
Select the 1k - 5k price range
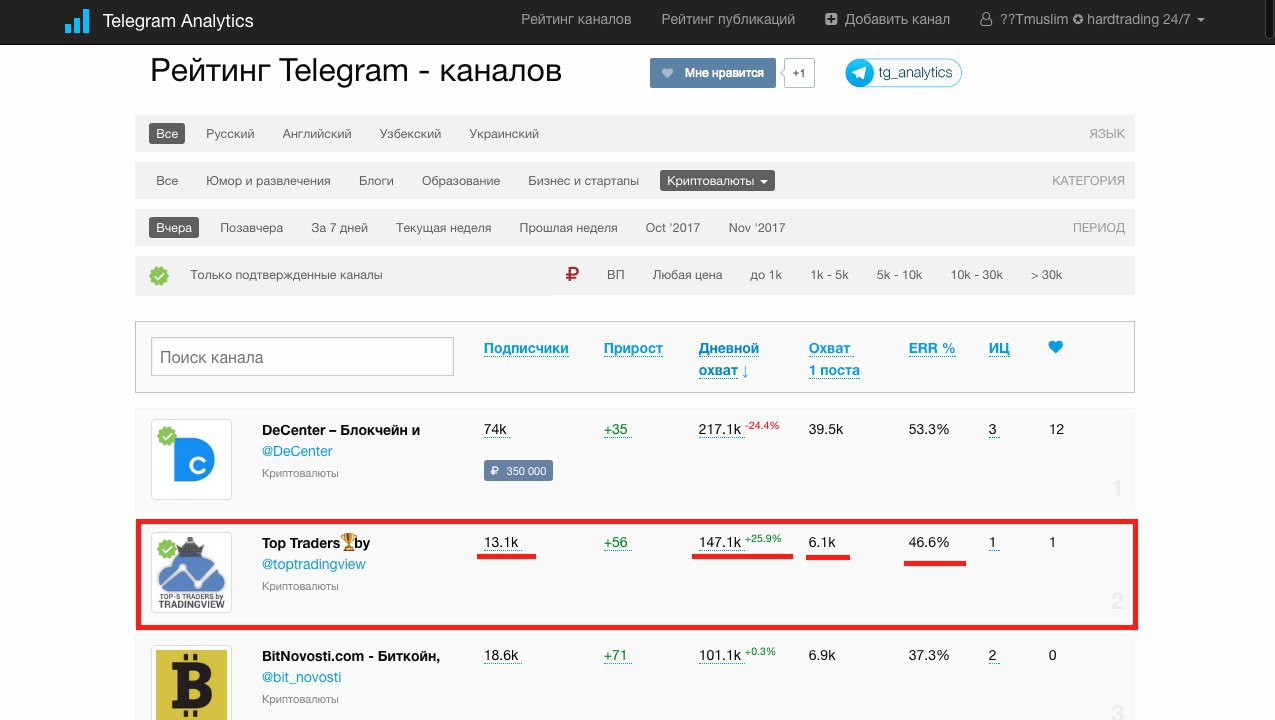pyautogui.click(x=829, y=275)
